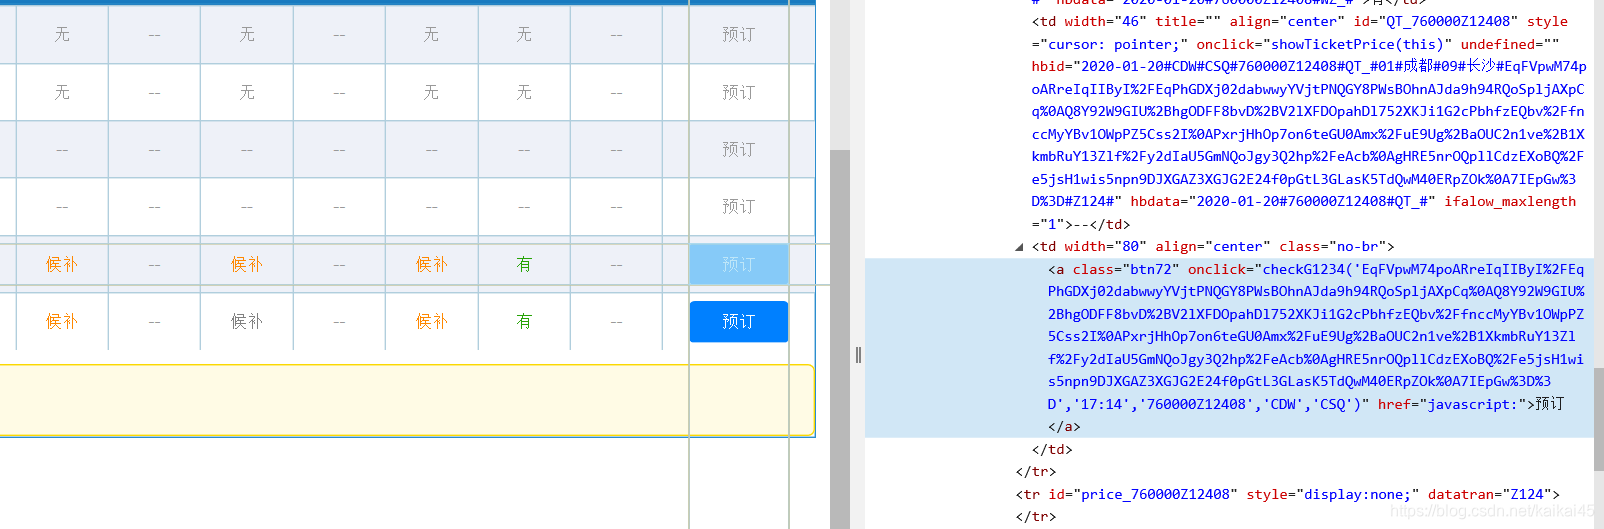The width and height of the screenshot is (1604, 529).
Task: Select the href="javascript:" attribute
Action: (1455, 404)
